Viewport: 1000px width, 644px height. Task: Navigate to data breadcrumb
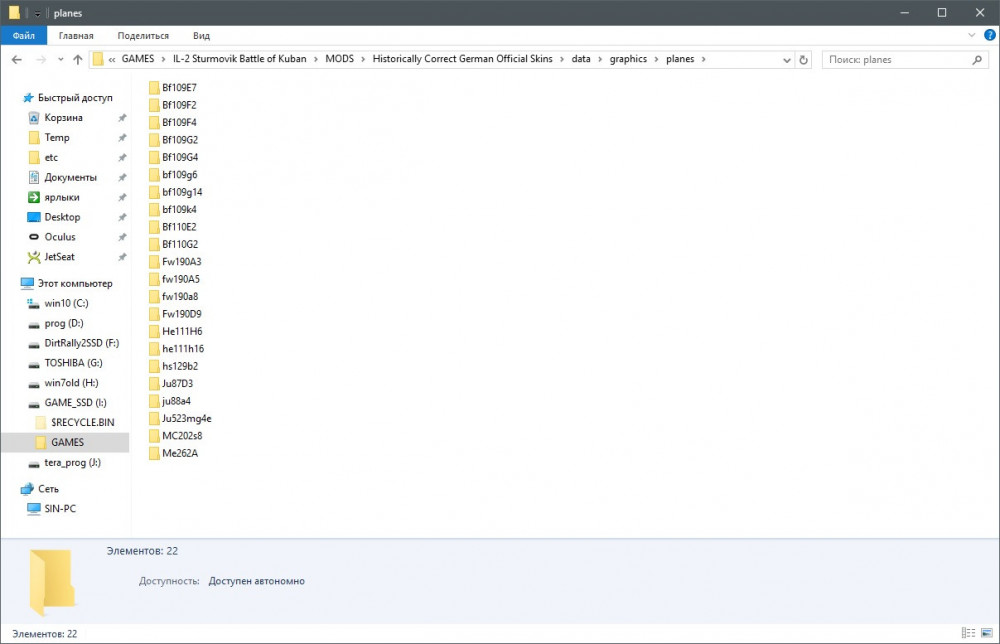pyautogui.click(x=581, y=59)
